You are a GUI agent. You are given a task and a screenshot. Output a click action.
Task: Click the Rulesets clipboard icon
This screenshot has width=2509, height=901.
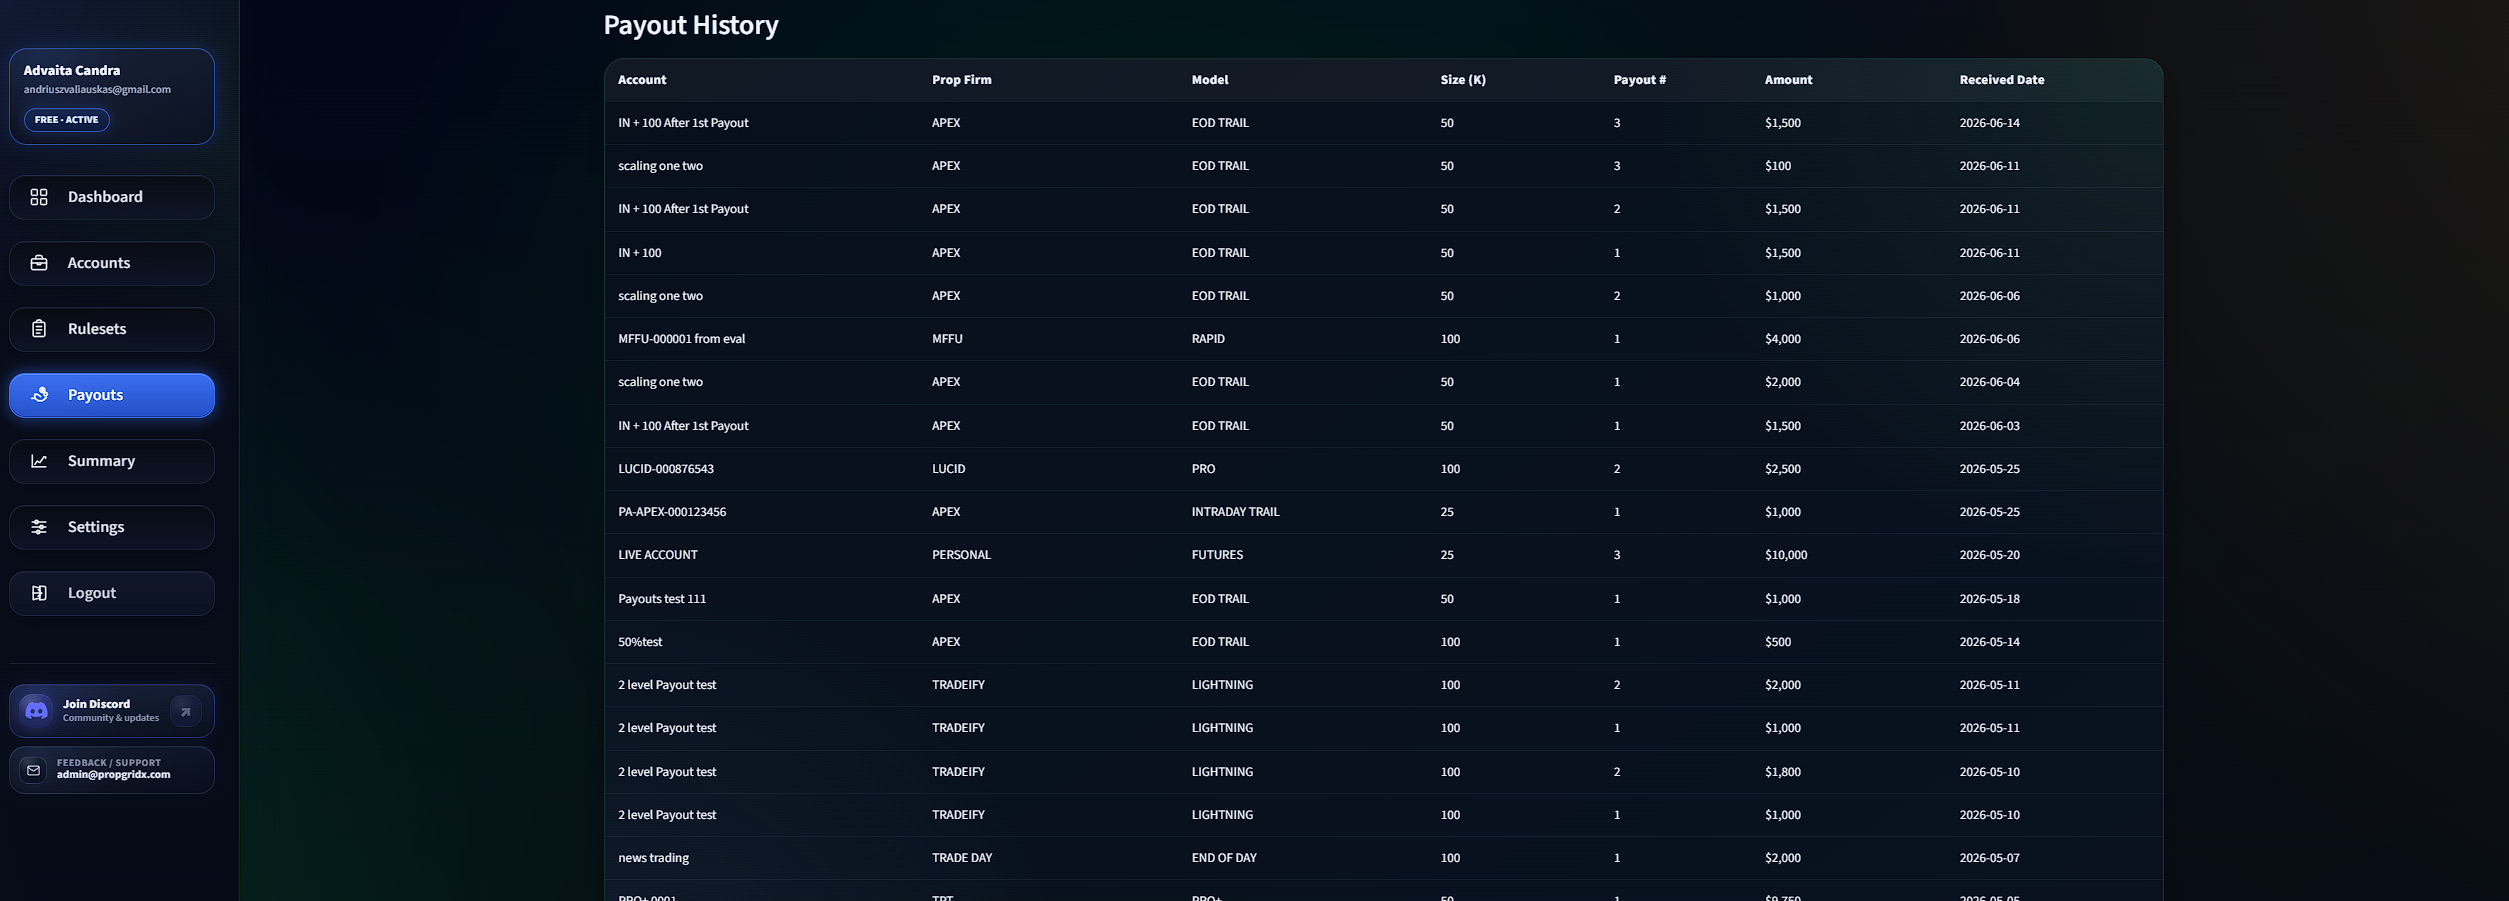(39, 329)
